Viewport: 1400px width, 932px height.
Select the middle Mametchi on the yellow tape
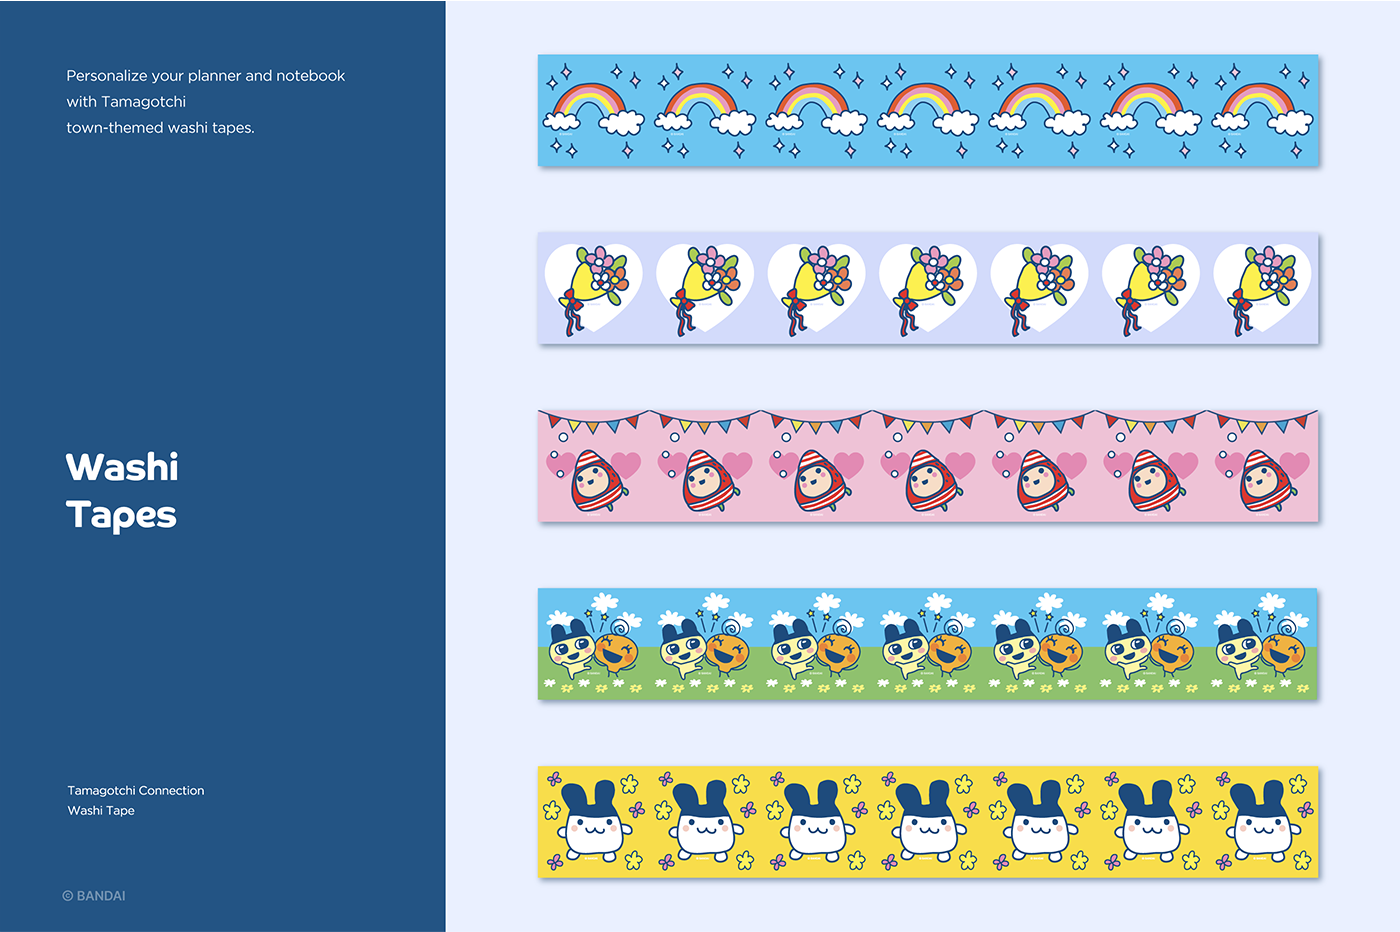[931, 822]
